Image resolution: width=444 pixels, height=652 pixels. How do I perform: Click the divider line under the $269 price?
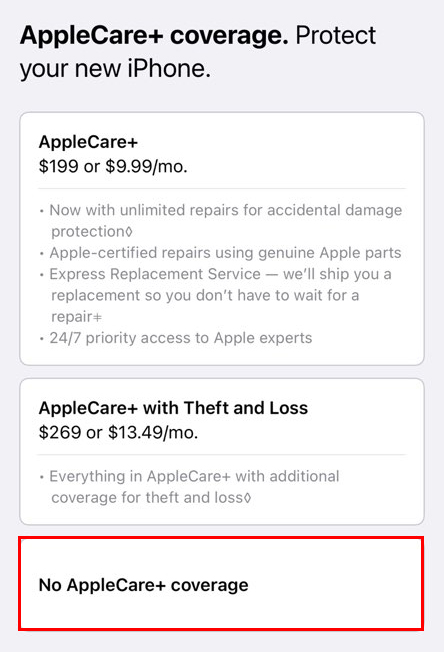pyautogui.click(x=222, y=454)
